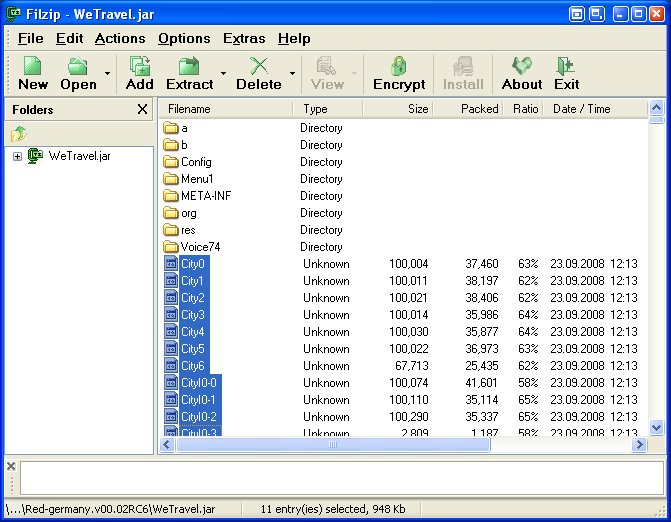Click the About toolbar icon
Screen dimensions: 671x522
pyautogui.click(x=522, y=66)
